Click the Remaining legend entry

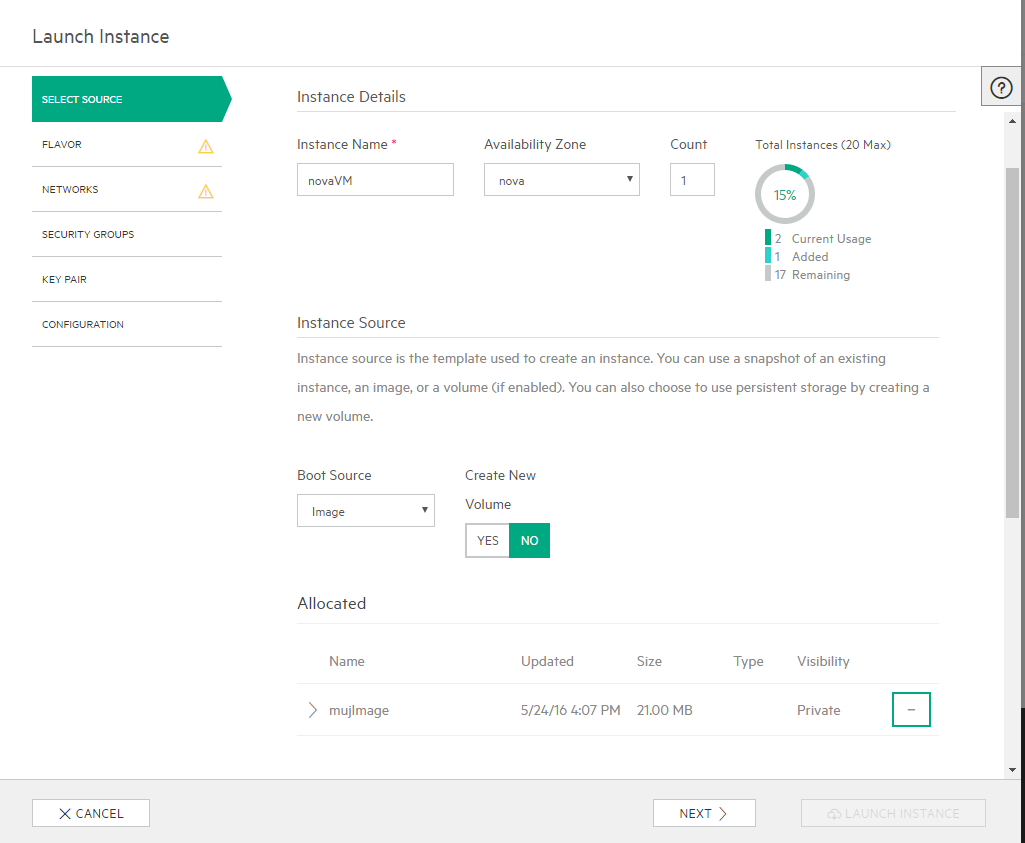pyautogui.click(x=808, y=275)
